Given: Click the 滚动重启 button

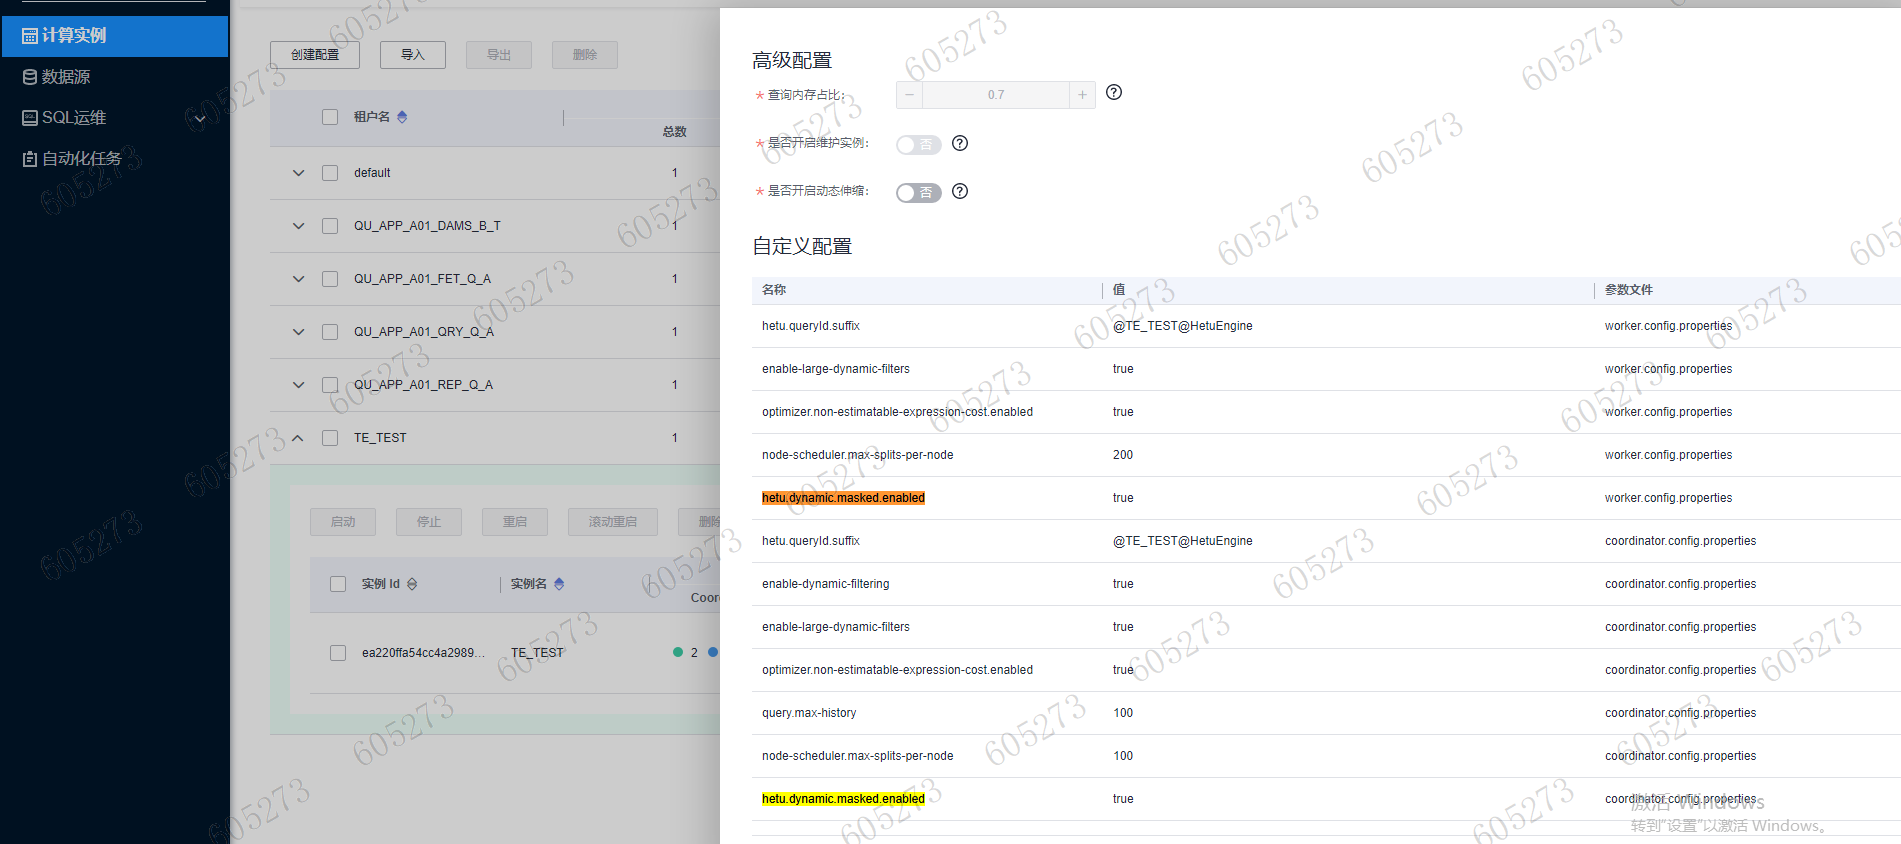Looking at the screenshot, I should 613,522.
